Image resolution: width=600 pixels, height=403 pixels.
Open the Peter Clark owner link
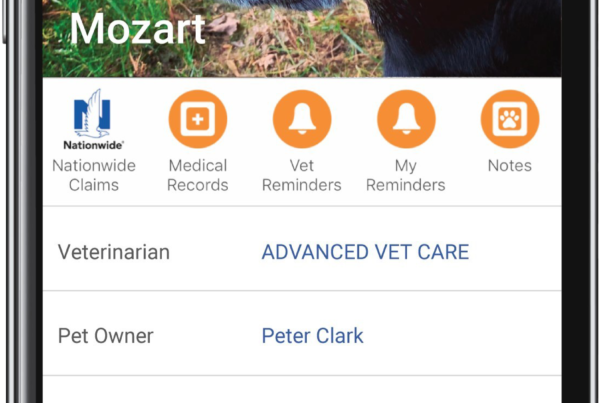313,336
